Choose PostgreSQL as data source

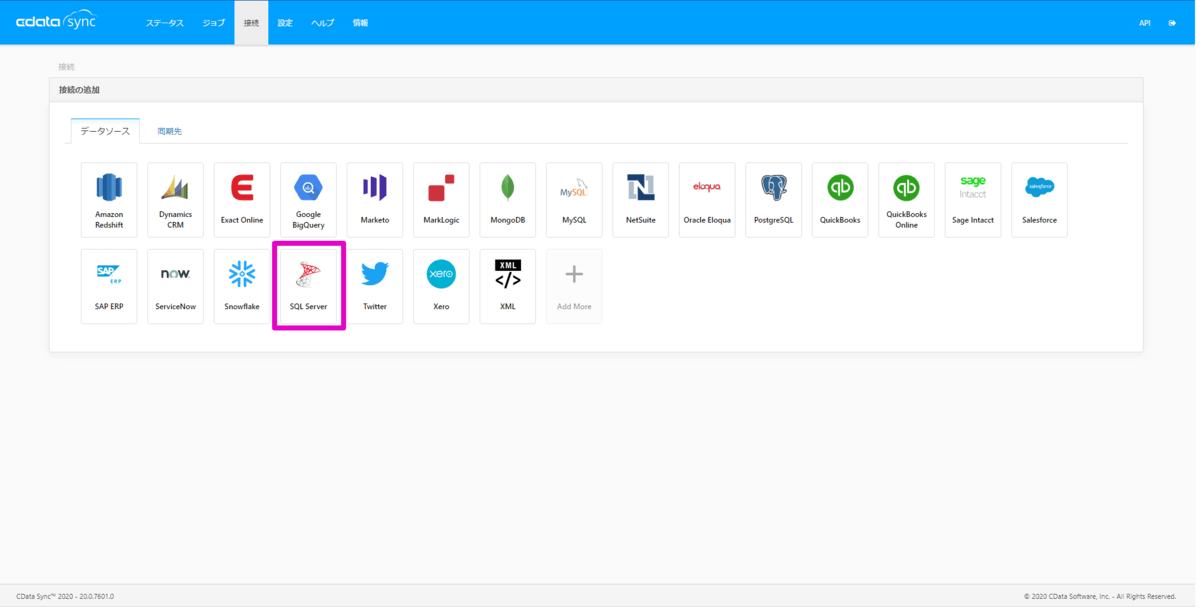(x=774, y=200)
